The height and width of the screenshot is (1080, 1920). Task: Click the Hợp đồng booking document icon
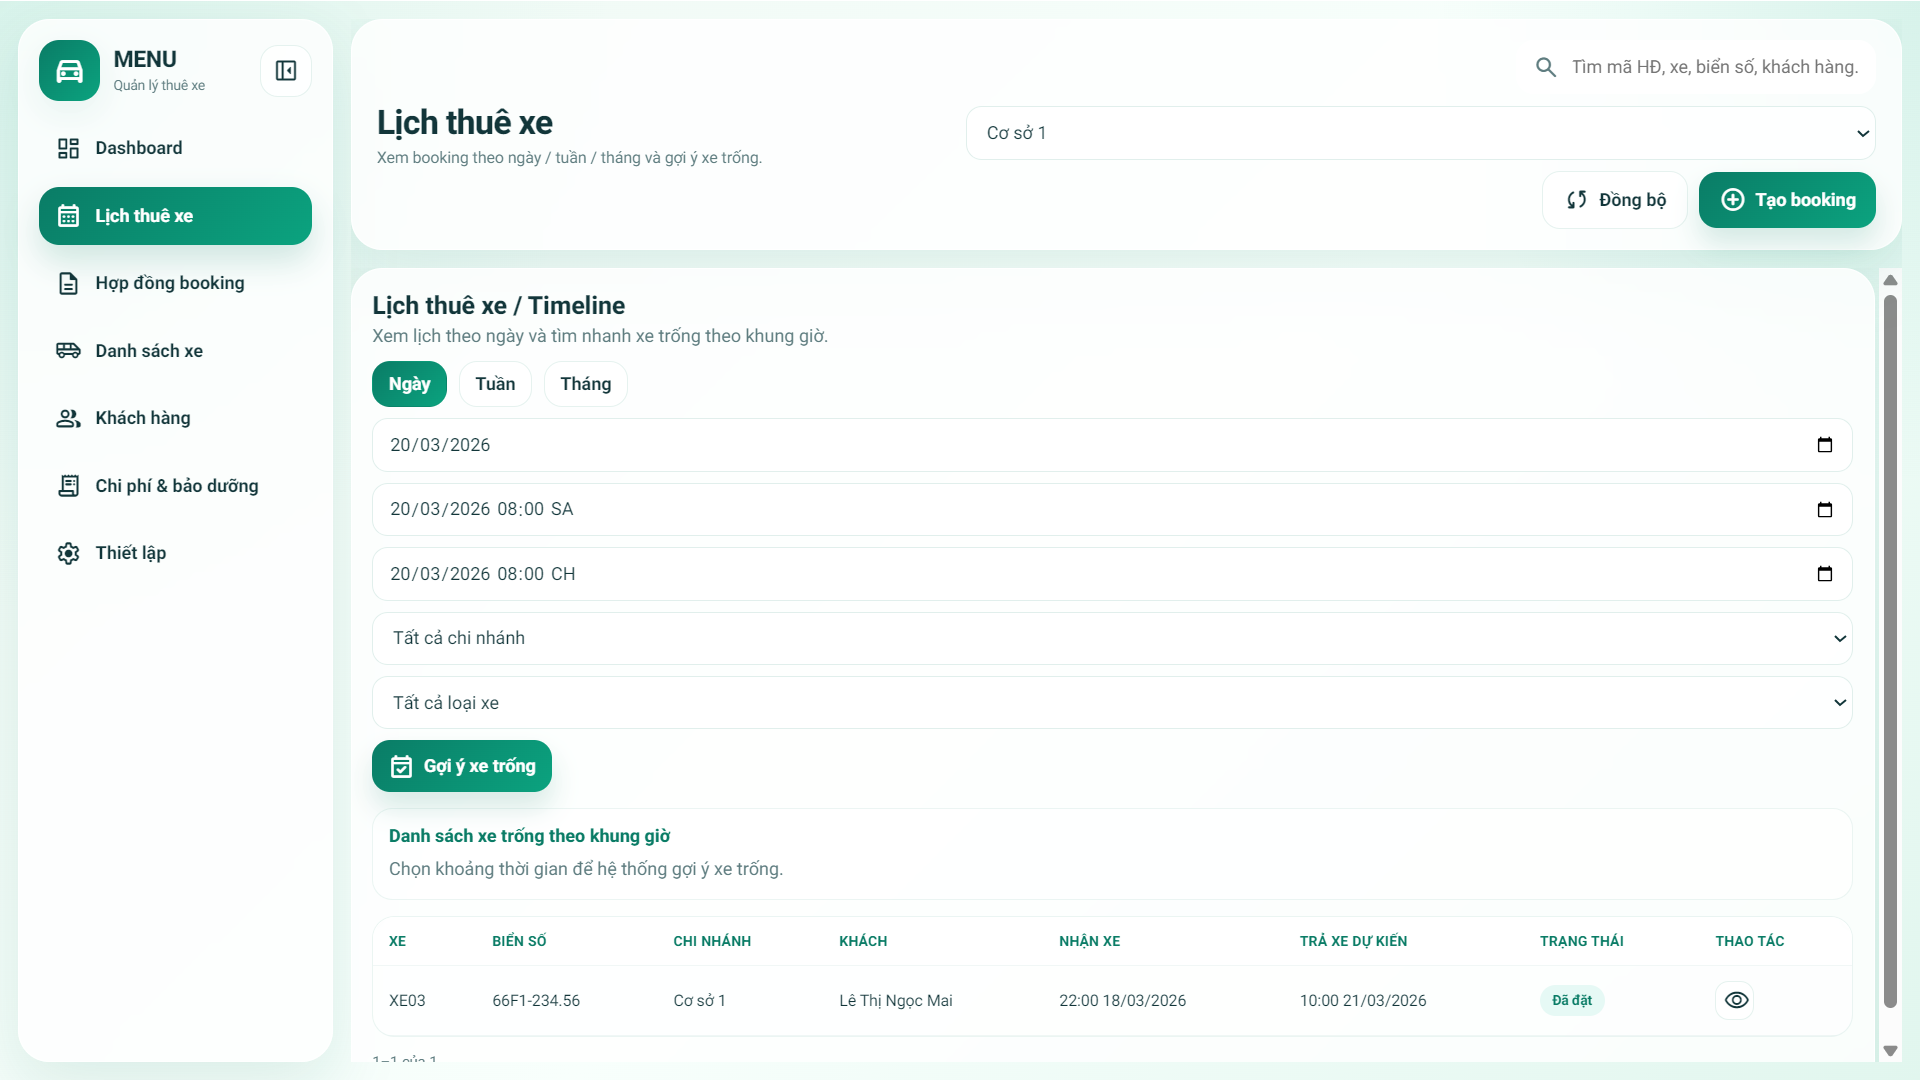click(68, 283)
